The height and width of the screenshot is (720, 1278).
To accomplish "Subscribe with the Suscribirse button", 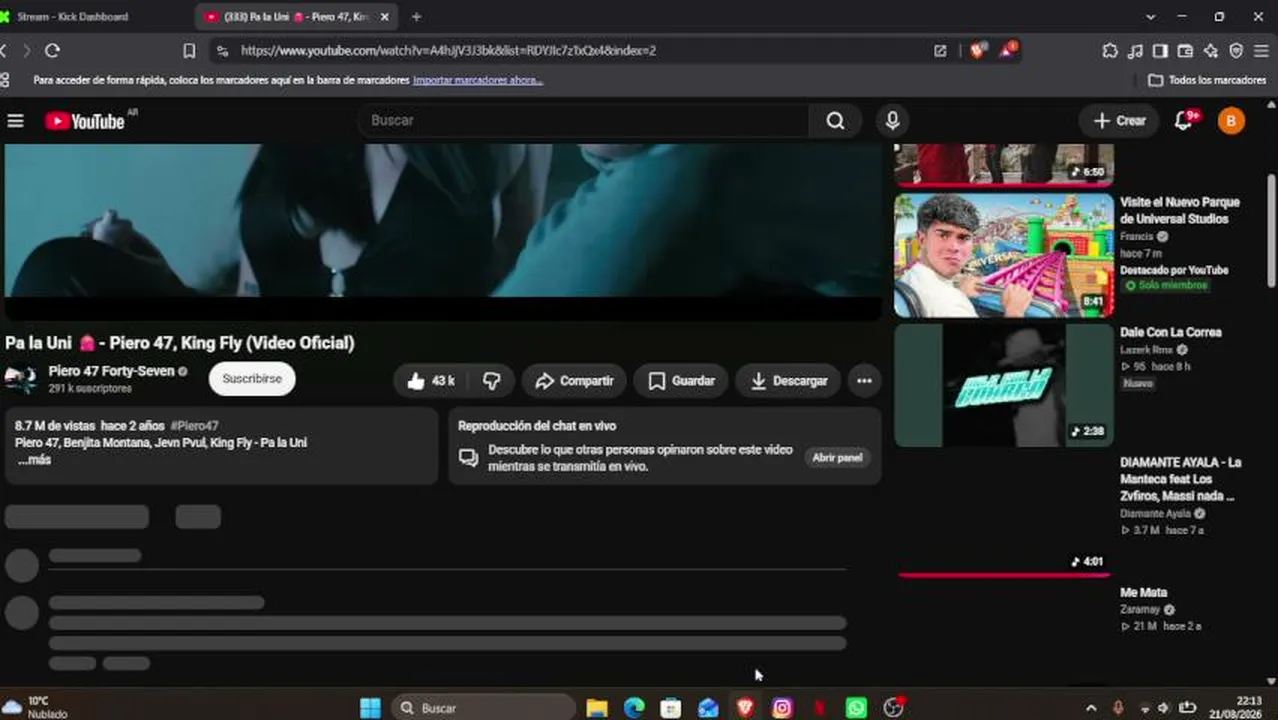I will (x=252, y=379).
